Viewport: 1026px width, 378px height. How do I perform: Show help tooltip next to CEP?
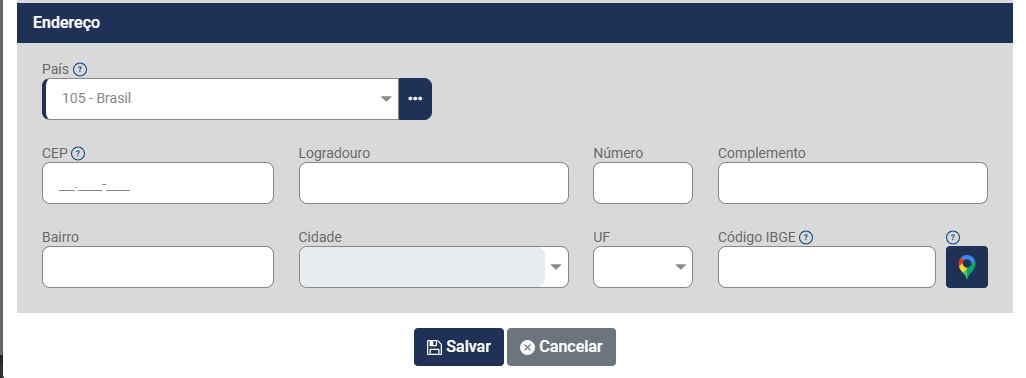pos(78,153)
